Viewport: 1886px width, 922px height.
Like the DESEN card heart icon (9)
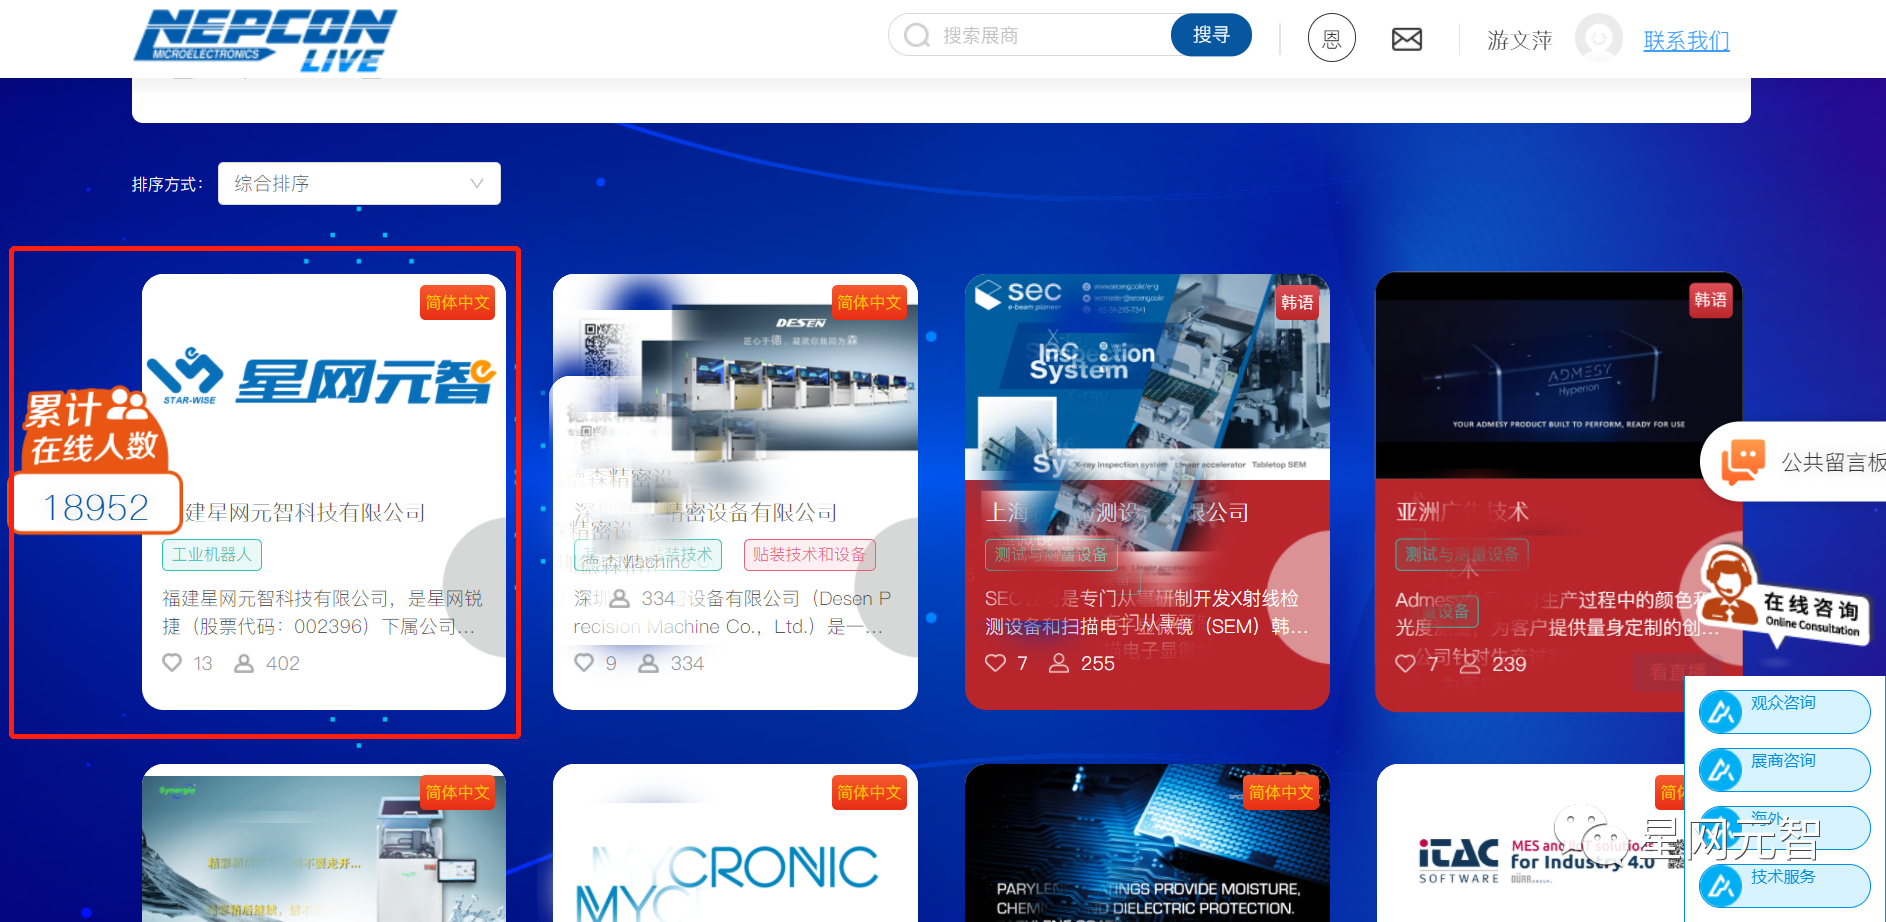(x=584, y=663)
